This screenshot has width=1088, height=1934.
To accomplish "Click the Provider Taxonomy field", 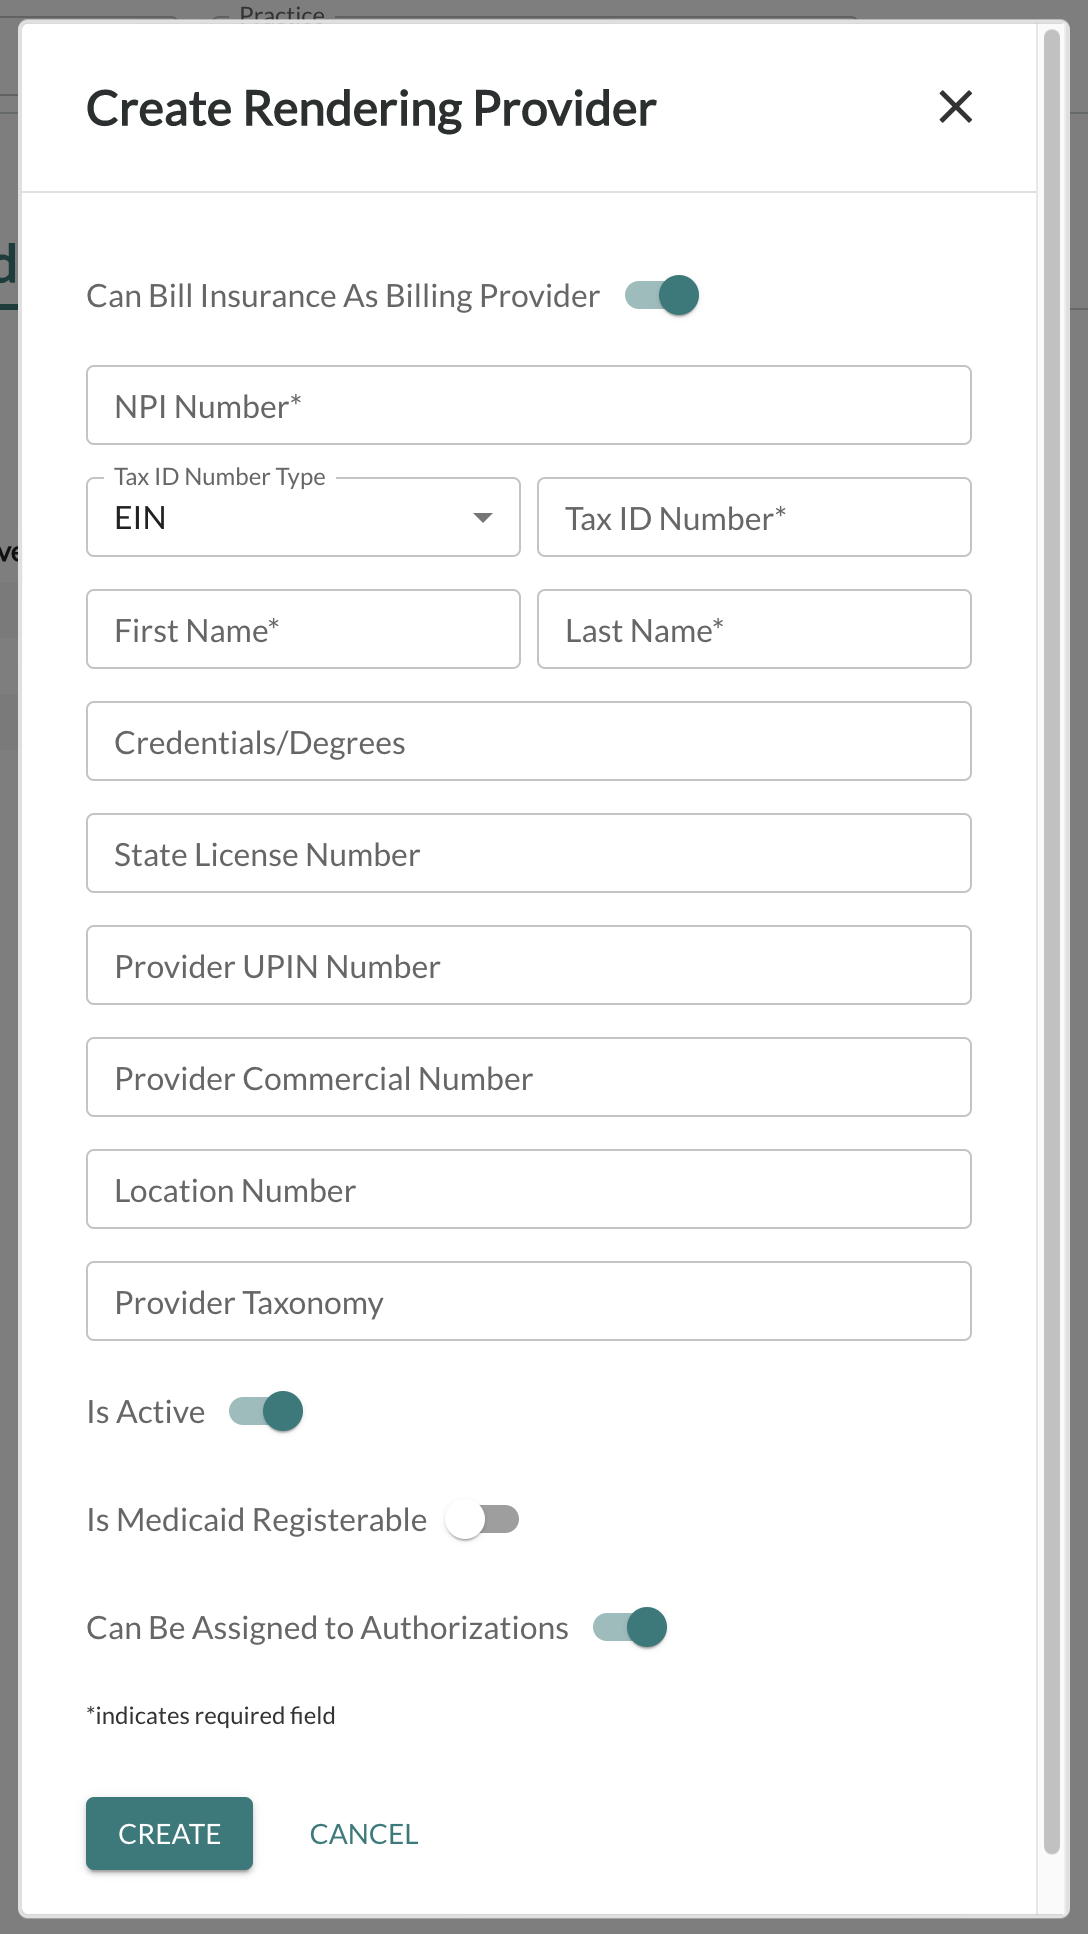I will coord(529,1301).
